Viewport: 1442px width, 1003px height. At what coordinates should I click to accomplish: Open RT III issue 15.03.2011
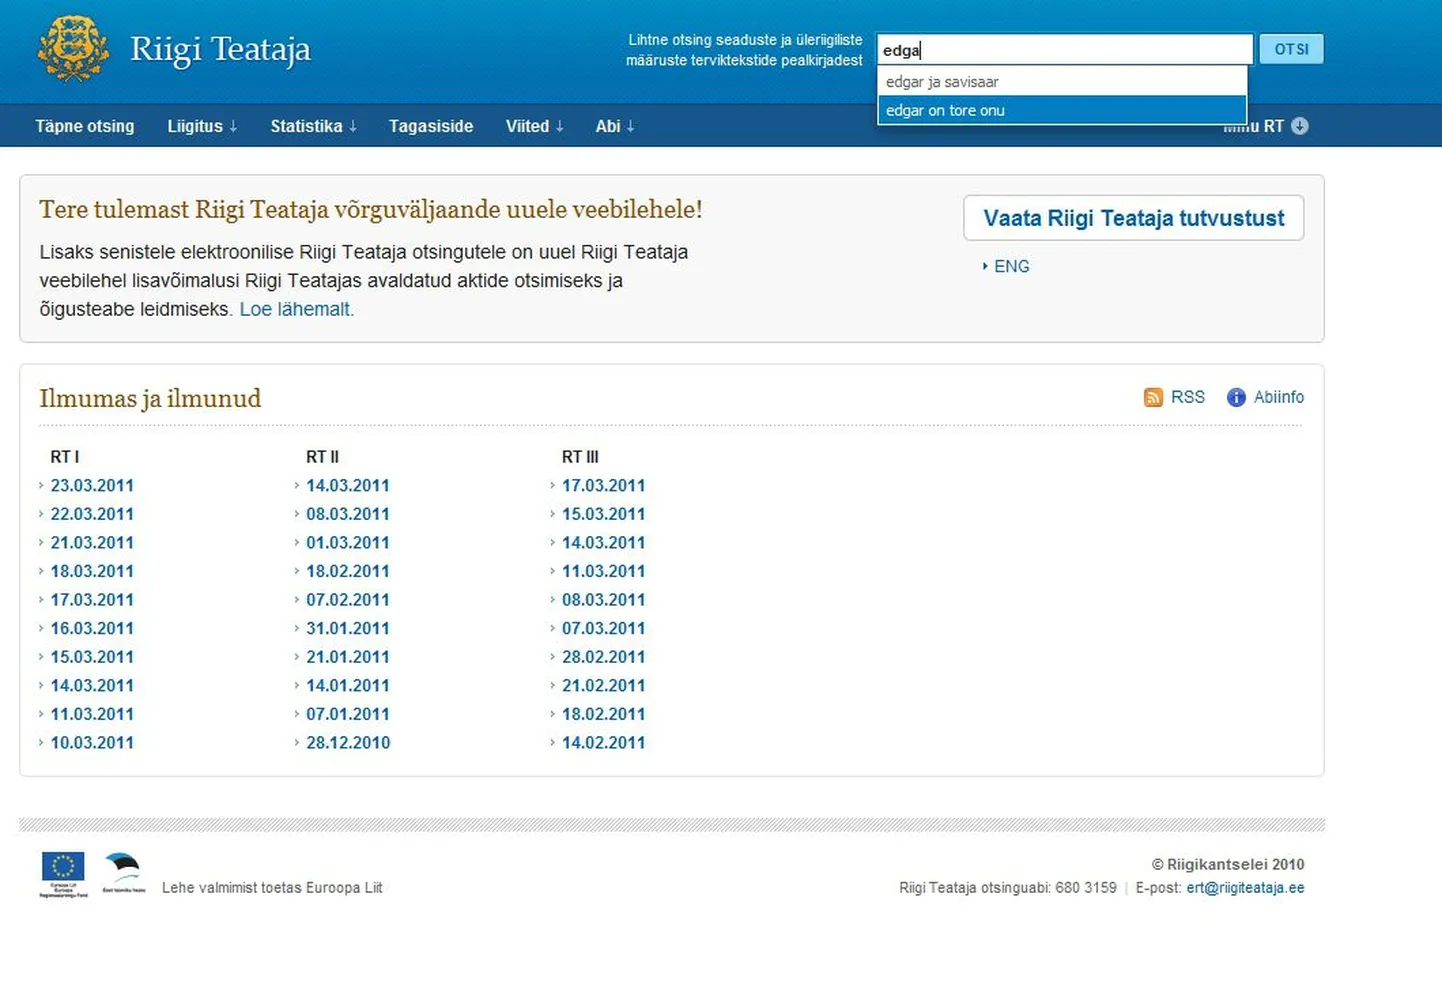pos(604,514)
